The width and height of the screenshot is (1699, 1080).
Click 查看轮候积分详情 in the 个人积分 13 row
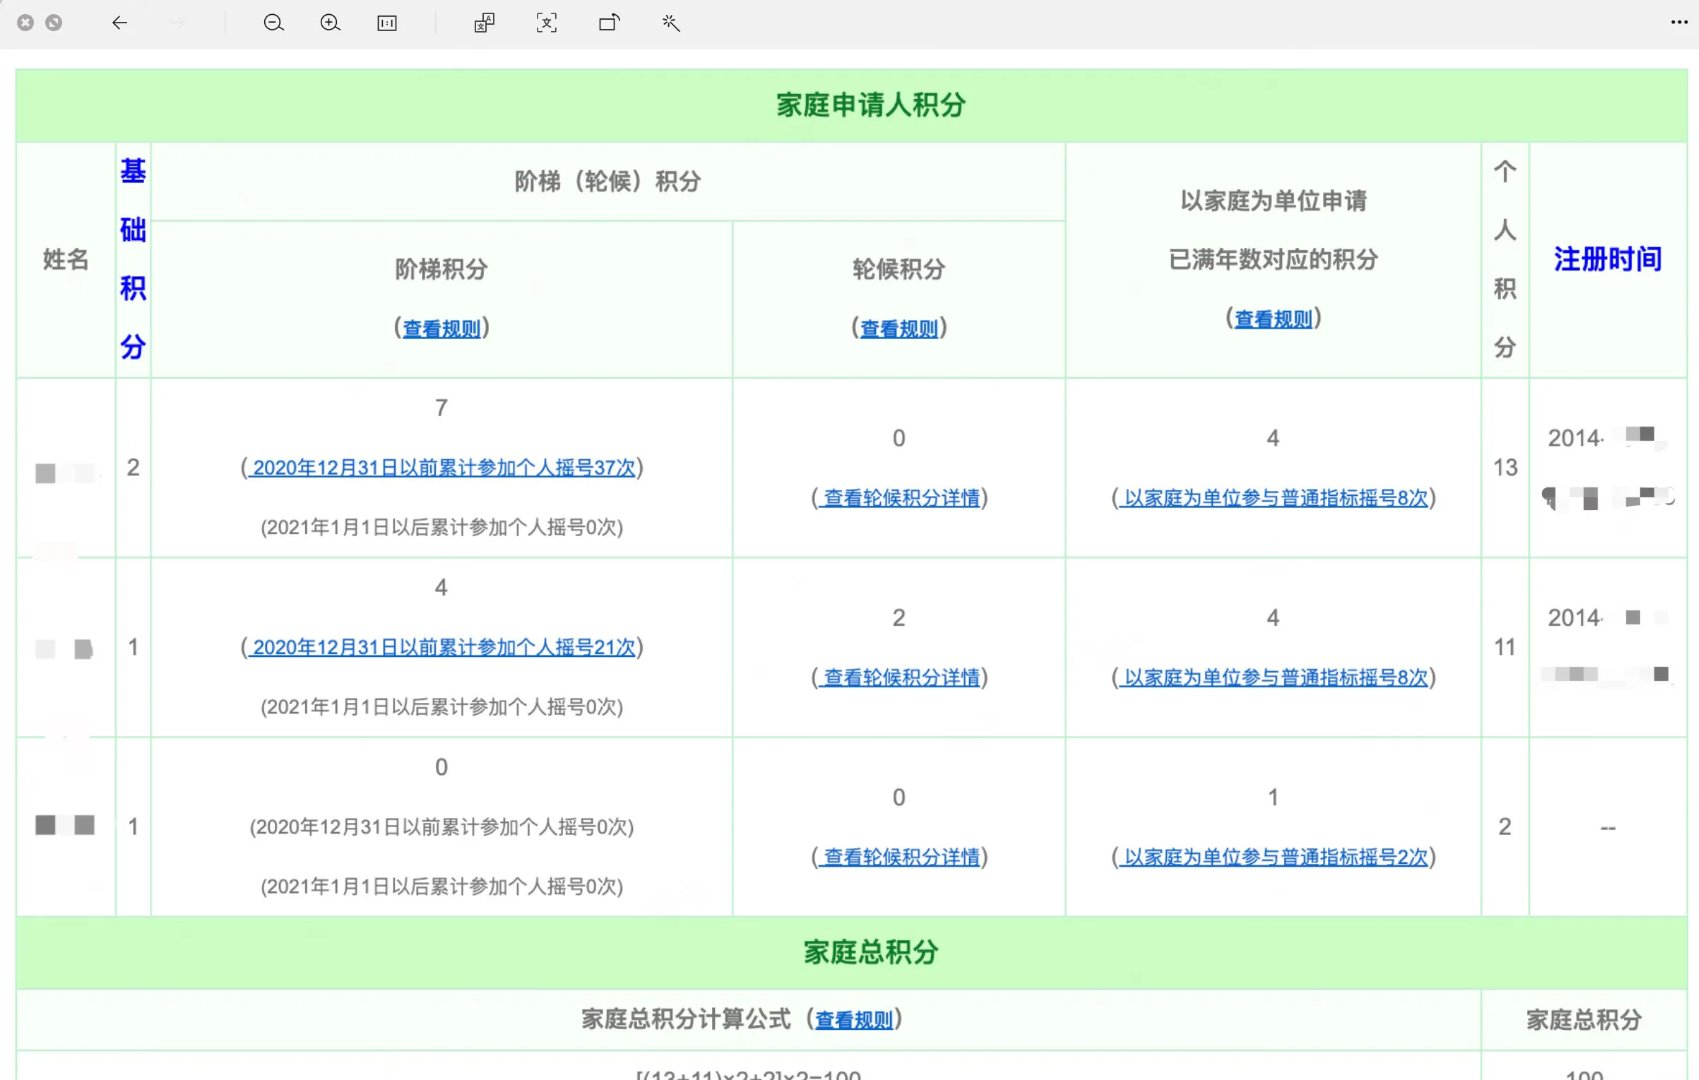coord(899,498)
